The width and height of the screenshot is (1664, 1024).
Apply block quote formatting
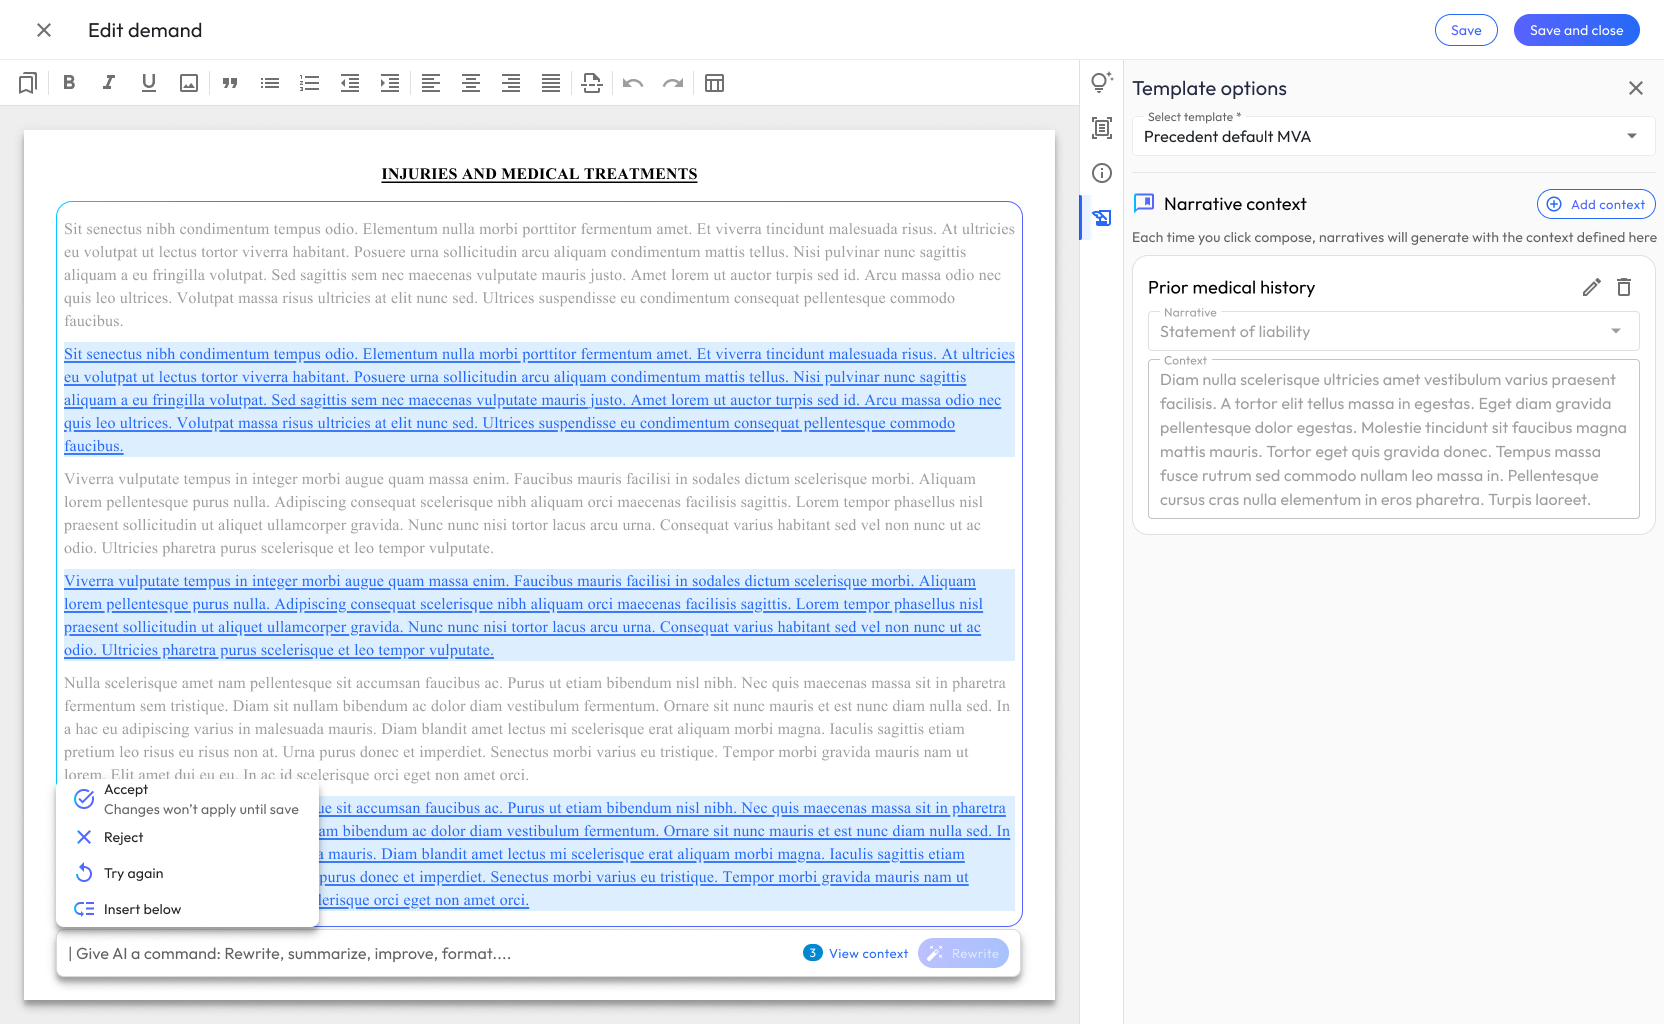230,83
